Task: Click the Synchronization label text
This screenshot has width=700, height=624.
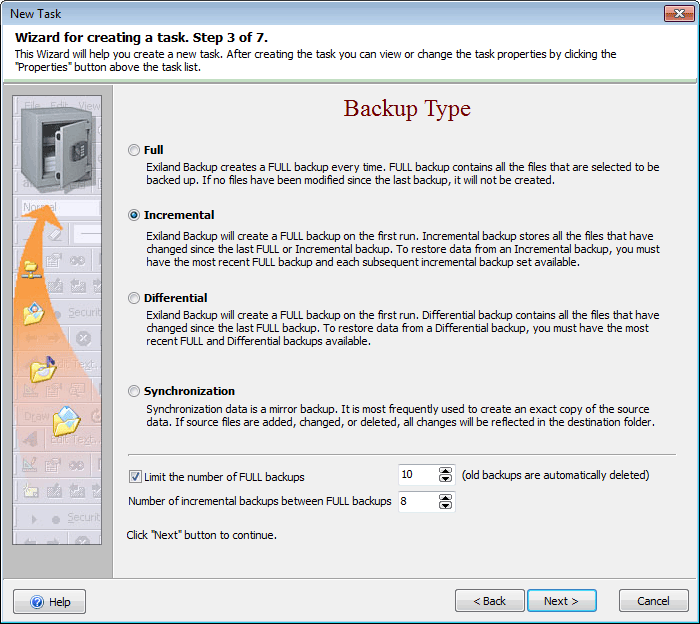Action: tap(189, 391)
